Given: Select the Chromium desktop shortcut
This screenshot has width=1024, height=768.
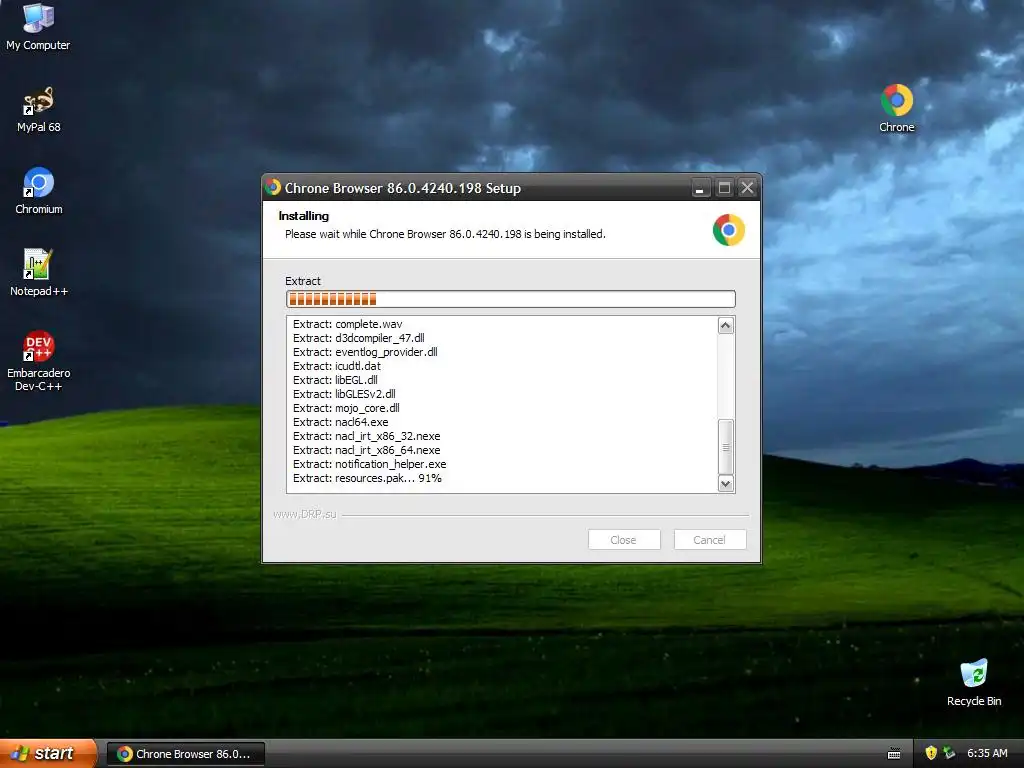Looking at the screenshot, I should click(x=39, y=191).
